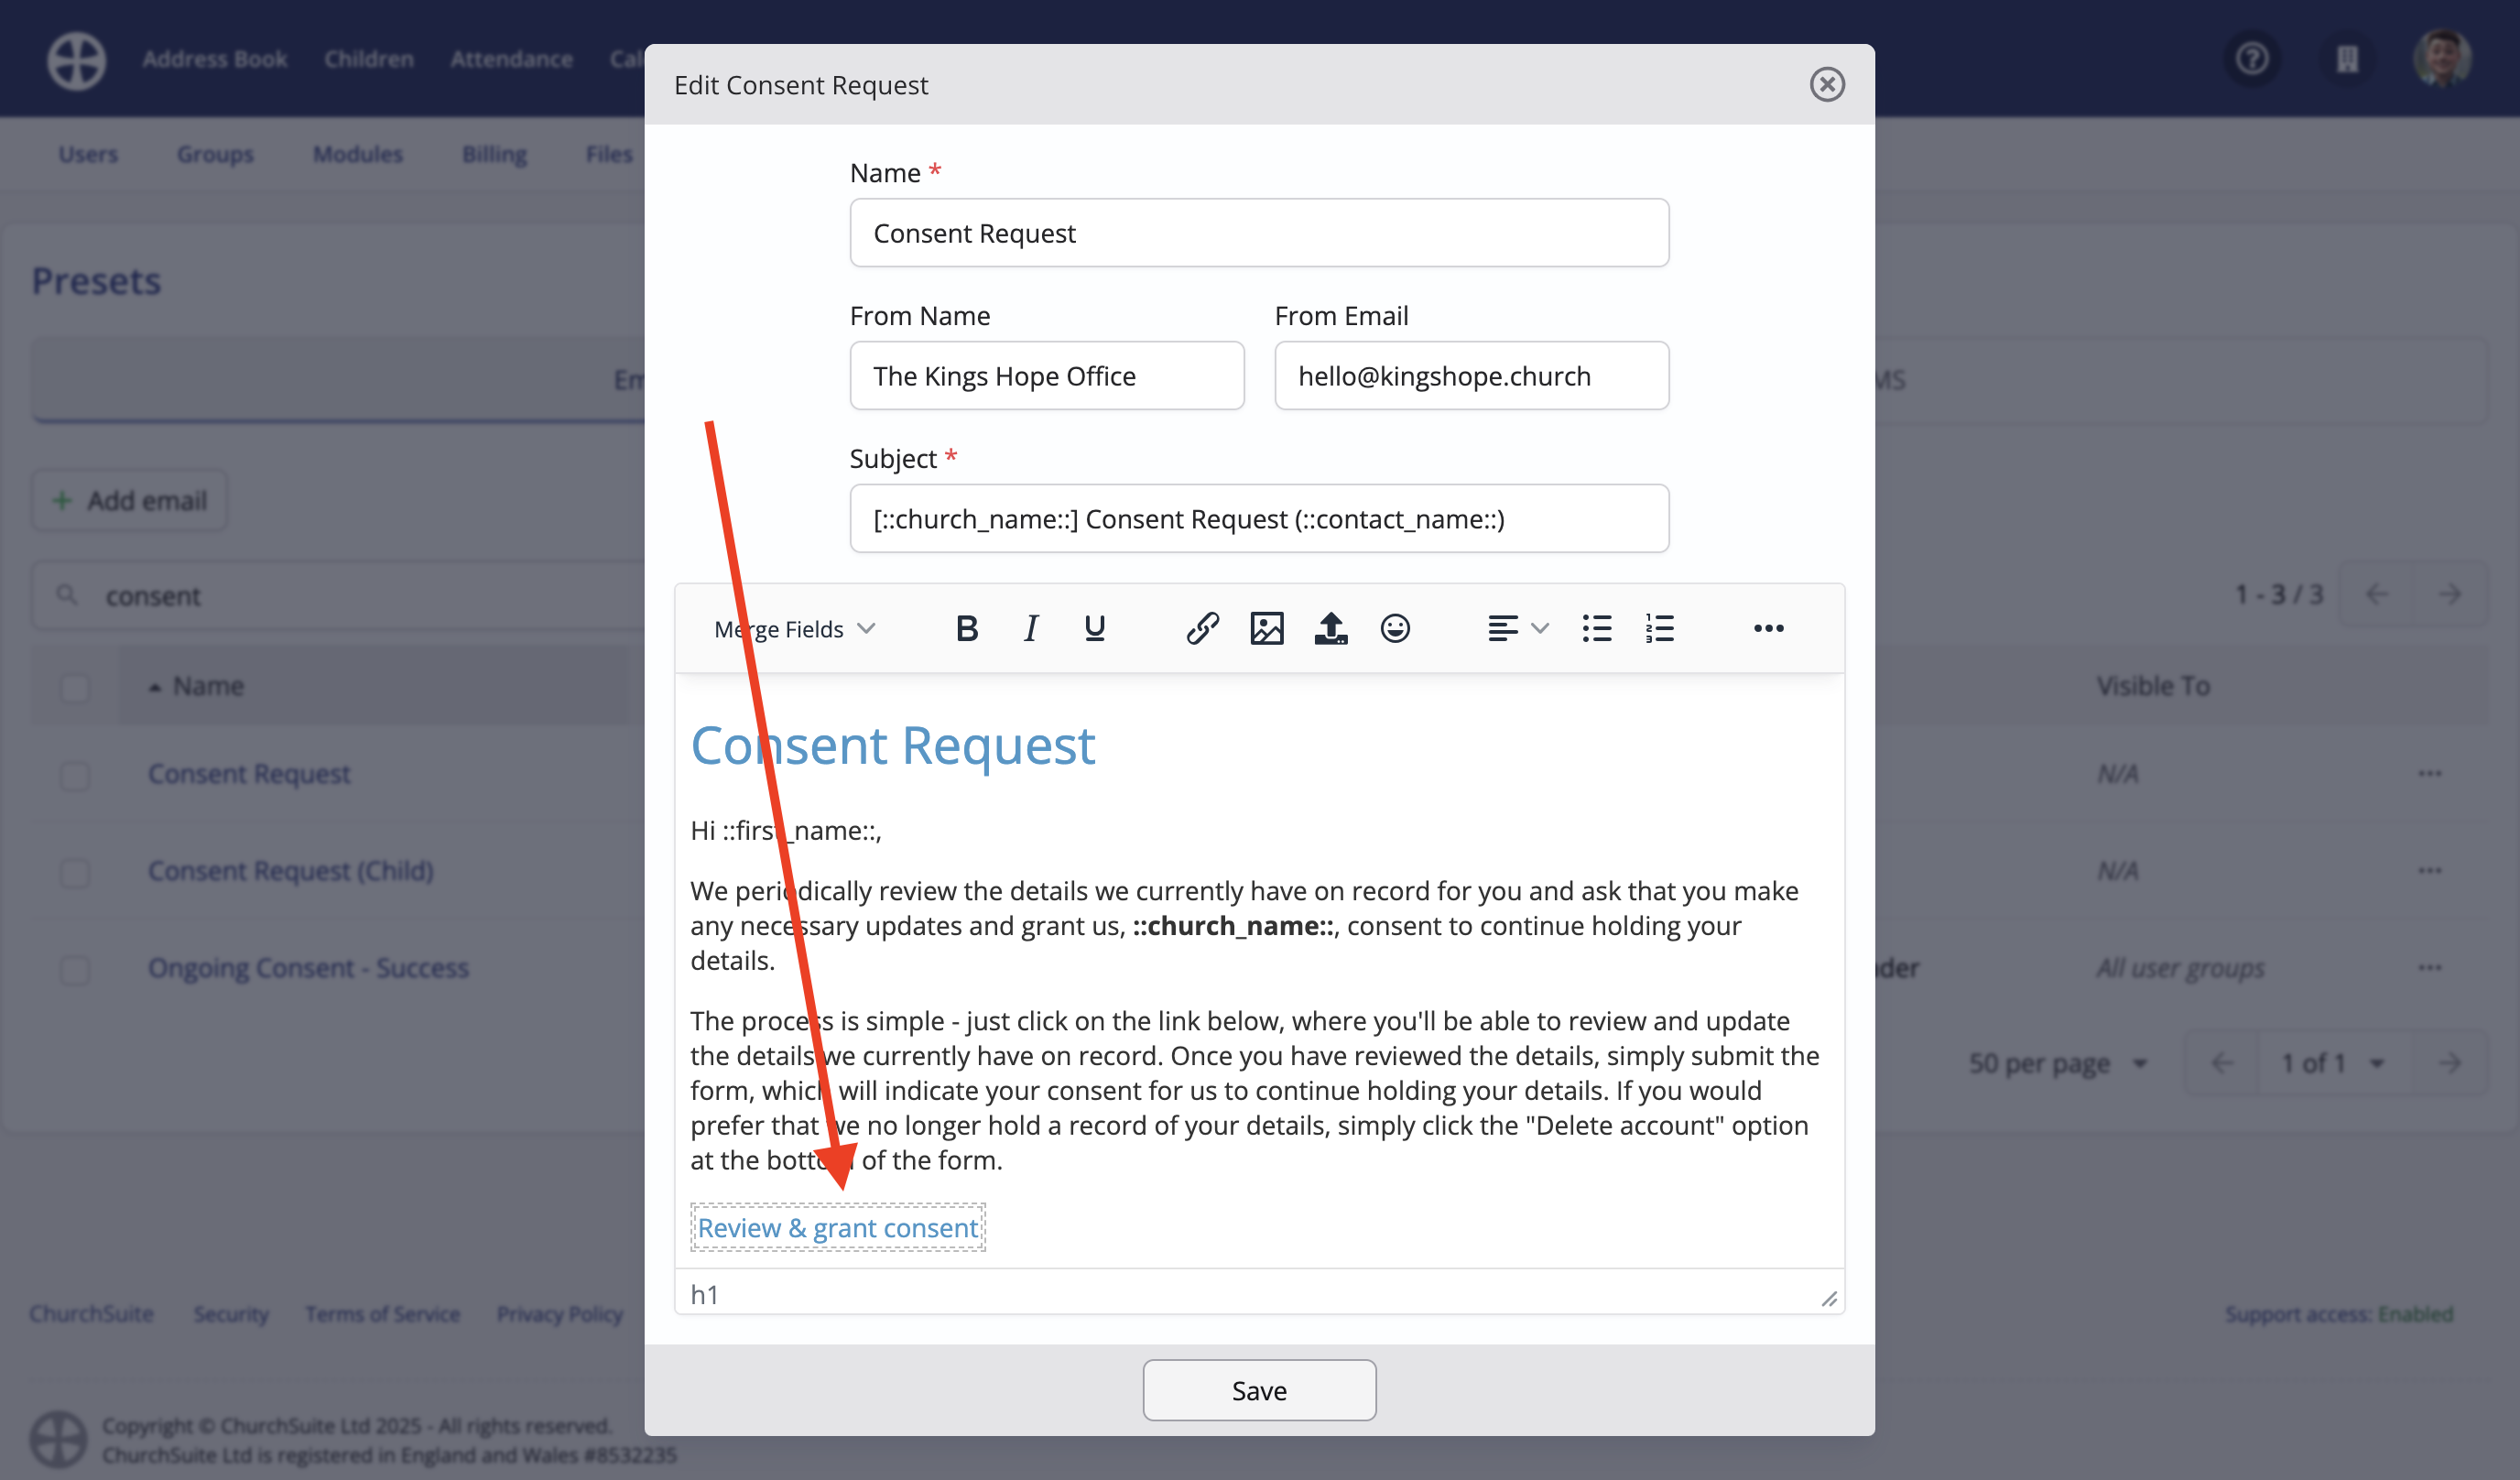Open the user profile avatar
Viewport: 2520px width, 1480px height.
pyautogui.click(x=2442, y=58)
